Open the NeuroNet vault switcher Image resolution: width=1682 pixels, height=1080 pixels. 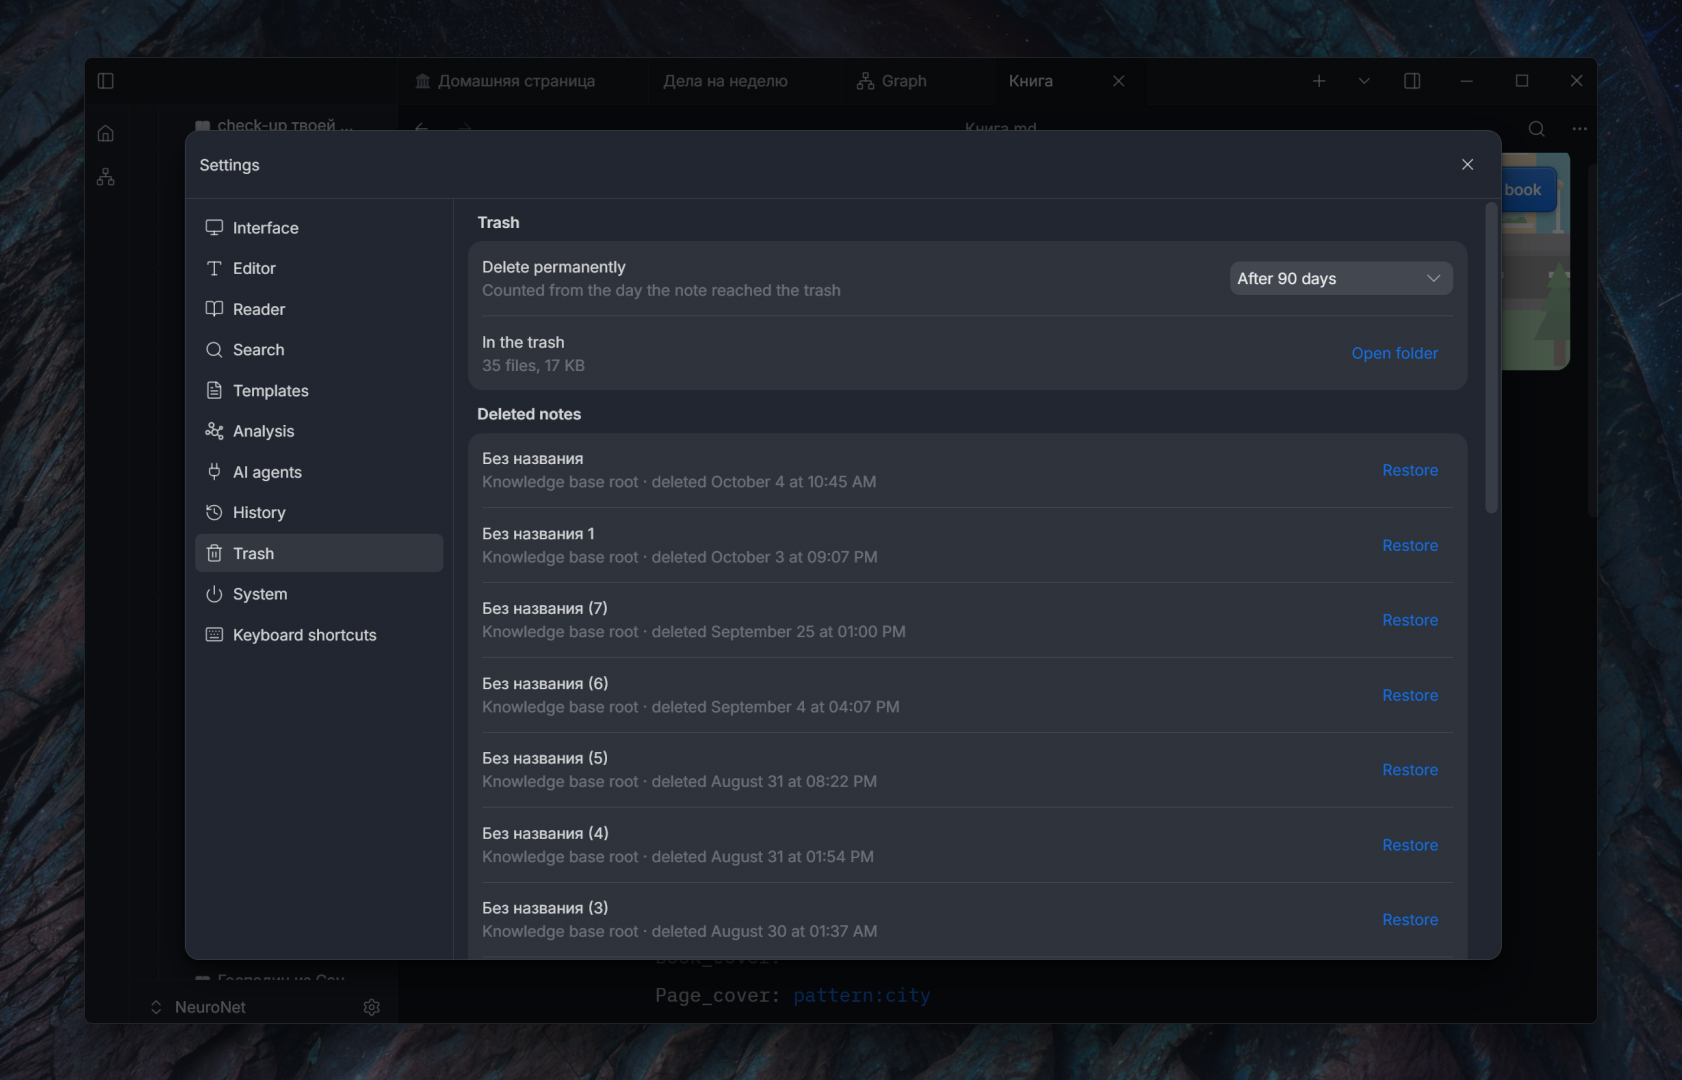(x=198, y=1007)
